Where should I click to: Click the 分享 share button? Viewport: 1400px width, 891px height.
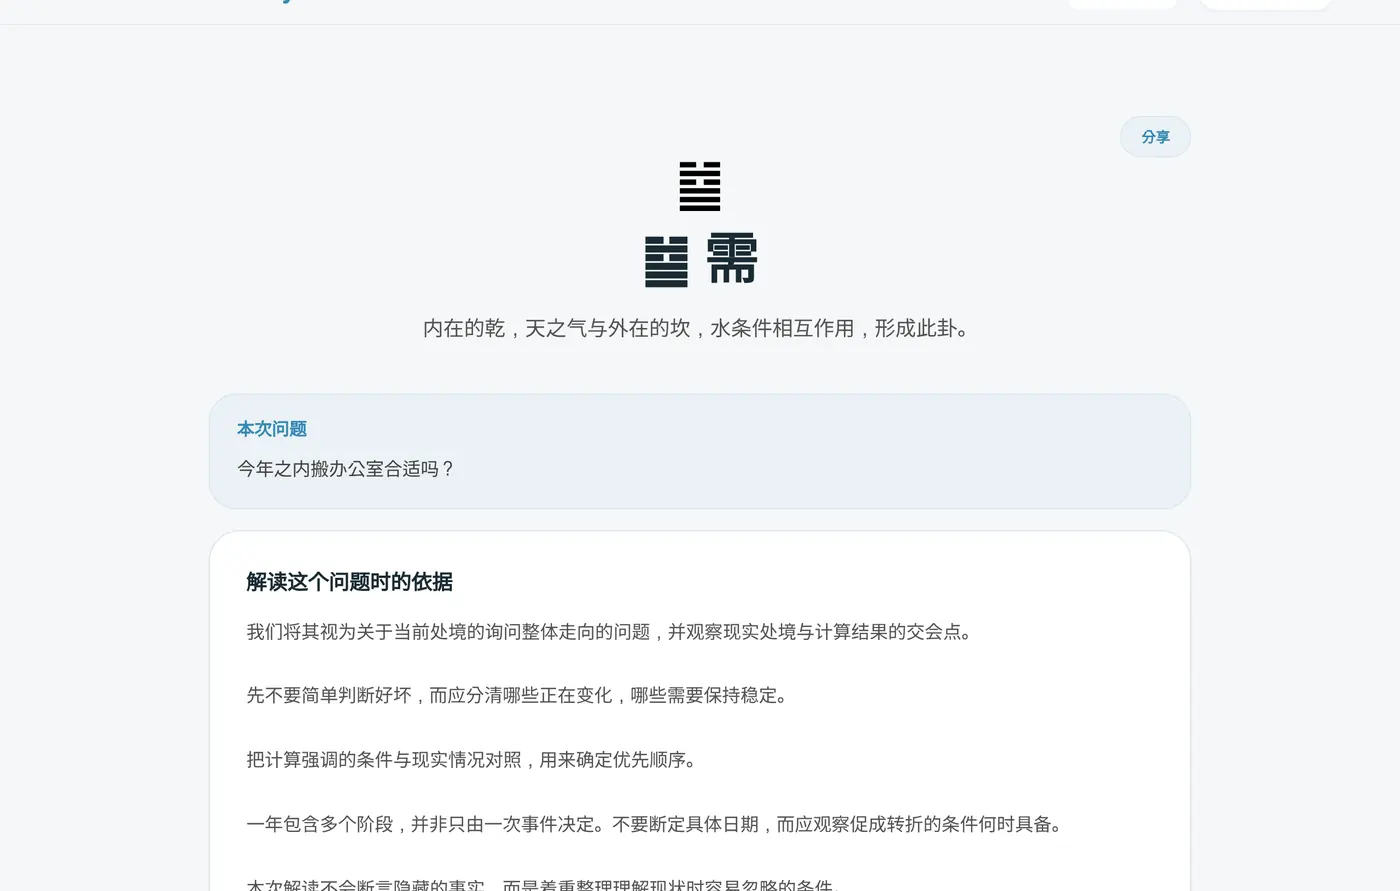(x=1155, y=137)
